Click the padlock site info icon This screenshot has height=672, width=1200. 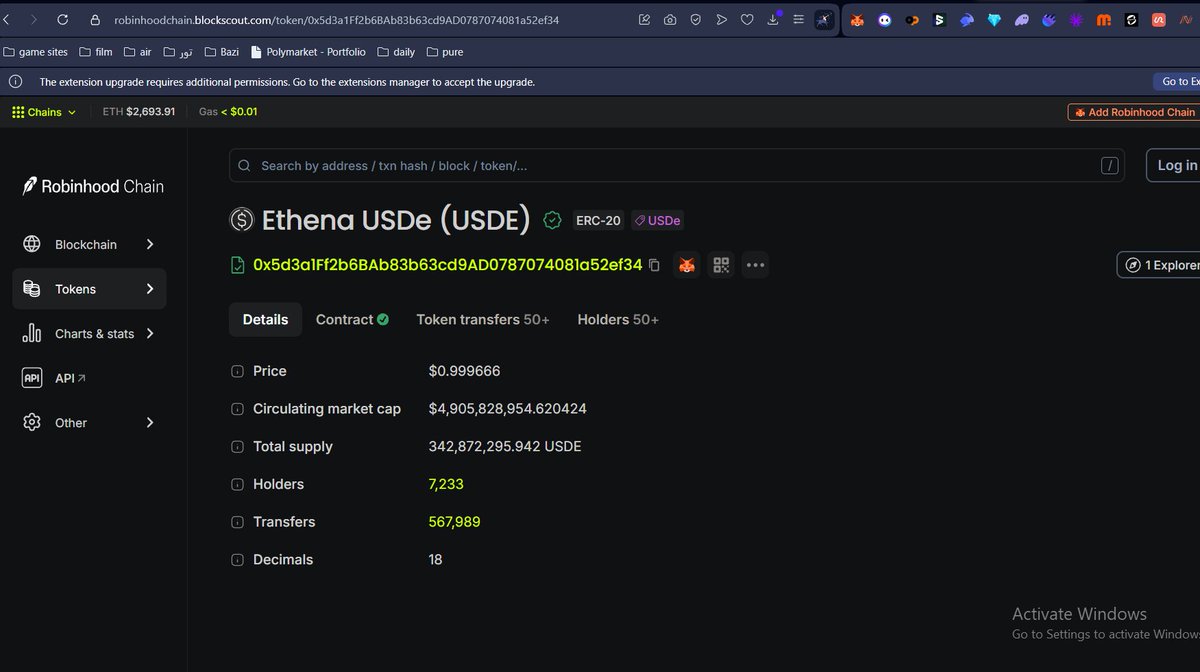(96, 19)
